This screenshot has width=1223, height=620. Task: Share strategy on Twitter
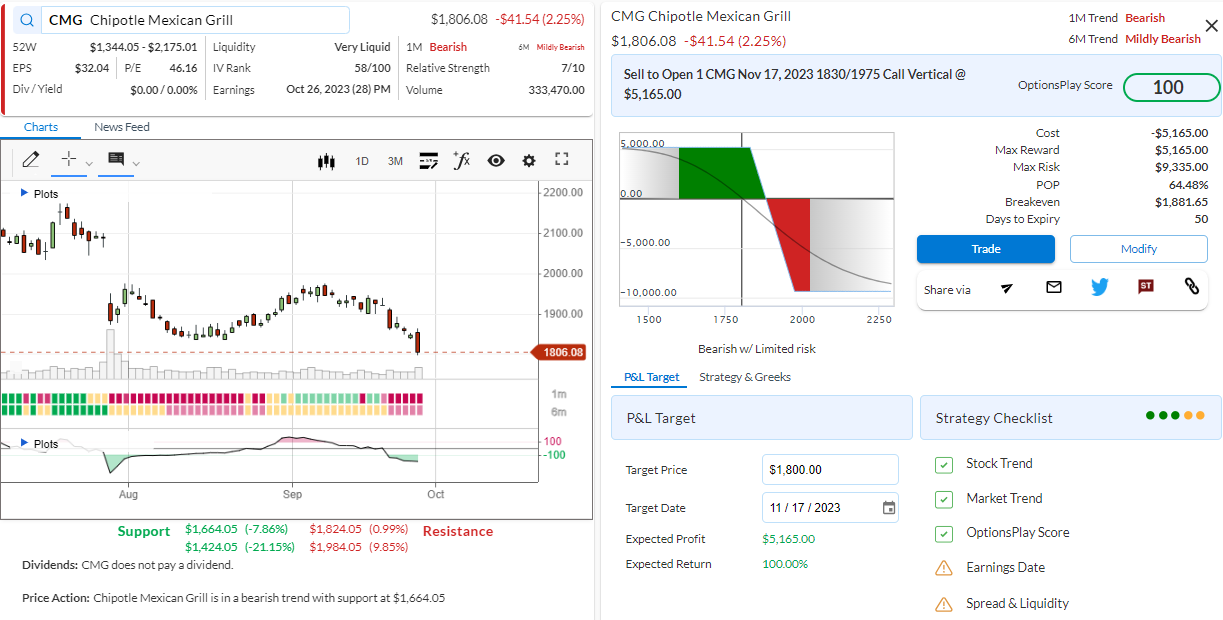pyautogui.click(x=1100, y=287)
